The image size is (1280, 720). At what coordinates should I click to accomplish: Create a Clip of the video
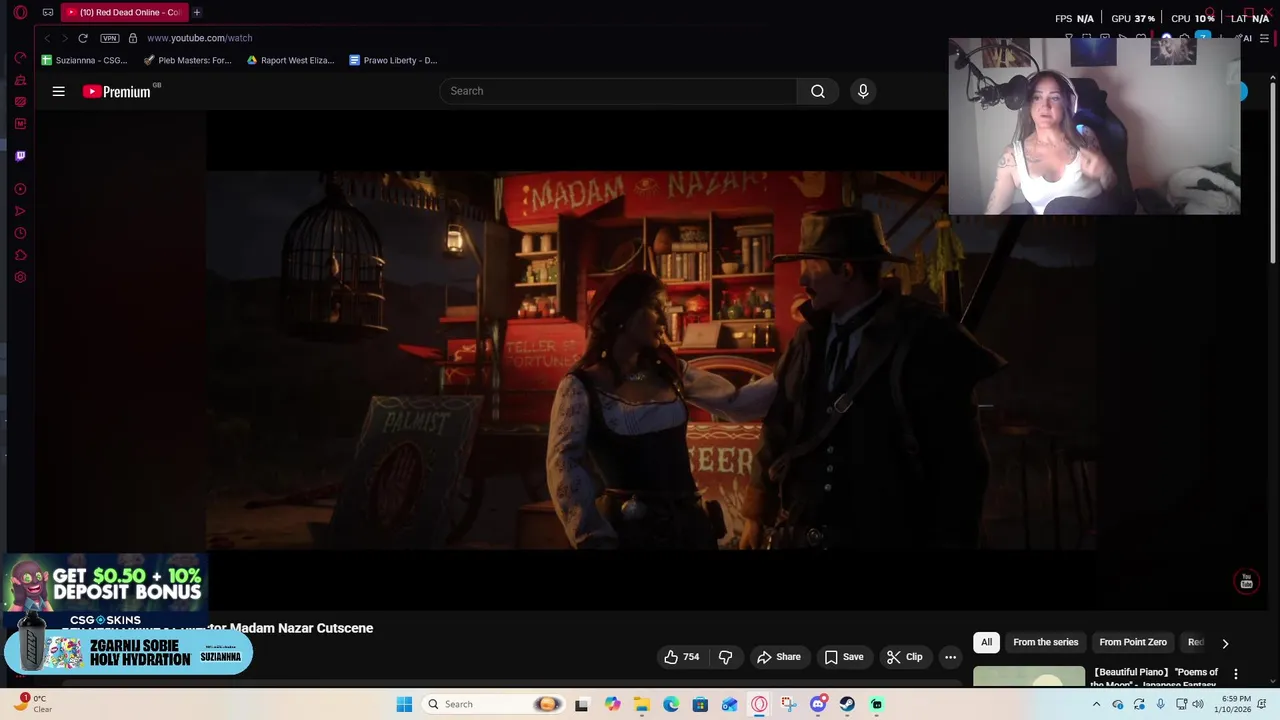click(x=905, y=657)
